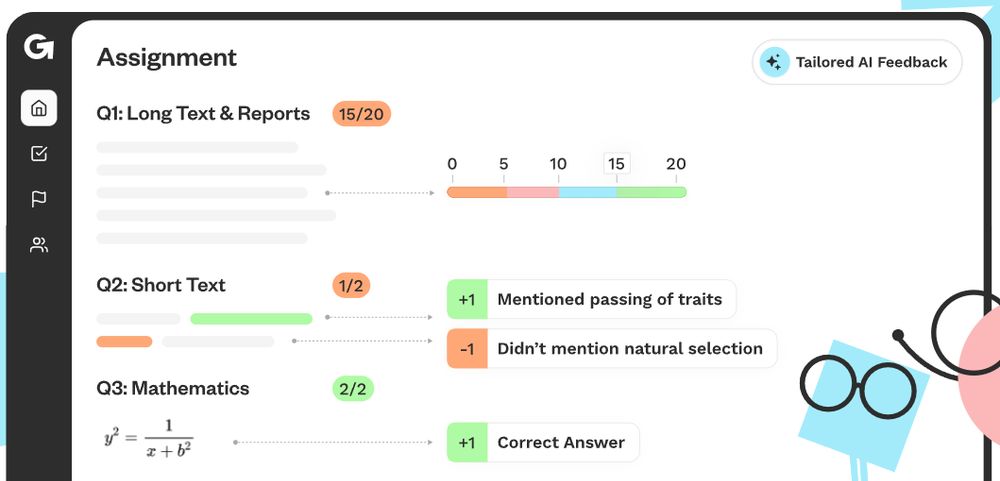1000x481 pixels.
Task: Click the 1/2 score badge for Q2
Action: click(x=351, y=285)
